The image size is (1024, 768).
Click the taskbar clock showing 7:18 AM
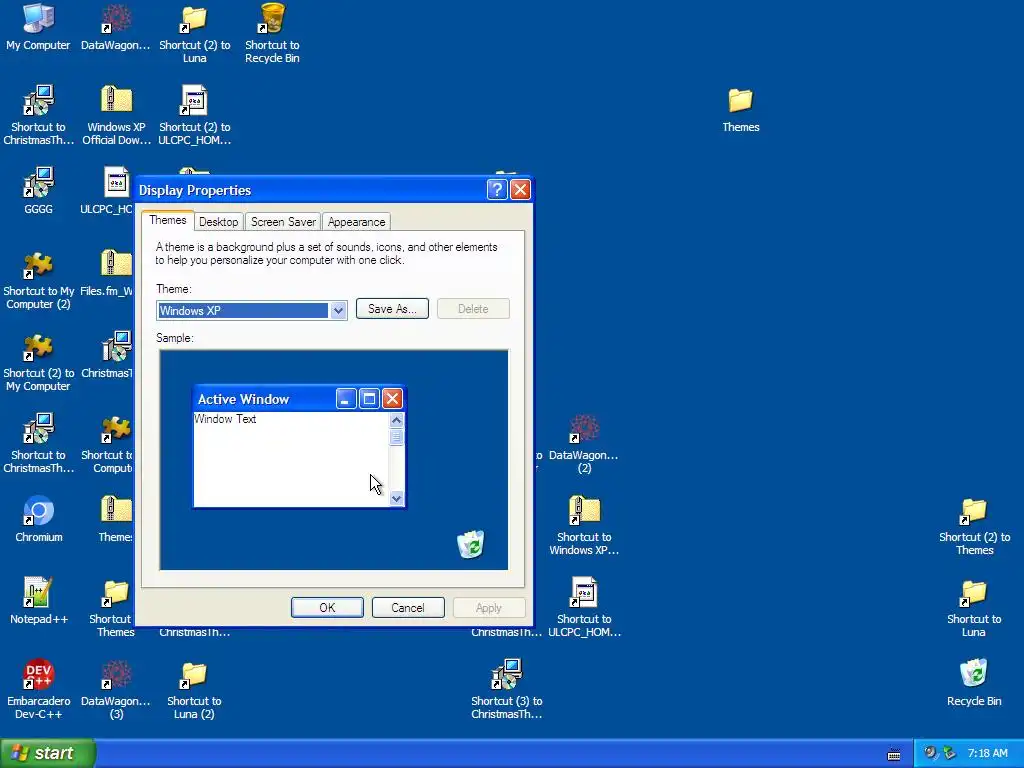tap(987, 753)
